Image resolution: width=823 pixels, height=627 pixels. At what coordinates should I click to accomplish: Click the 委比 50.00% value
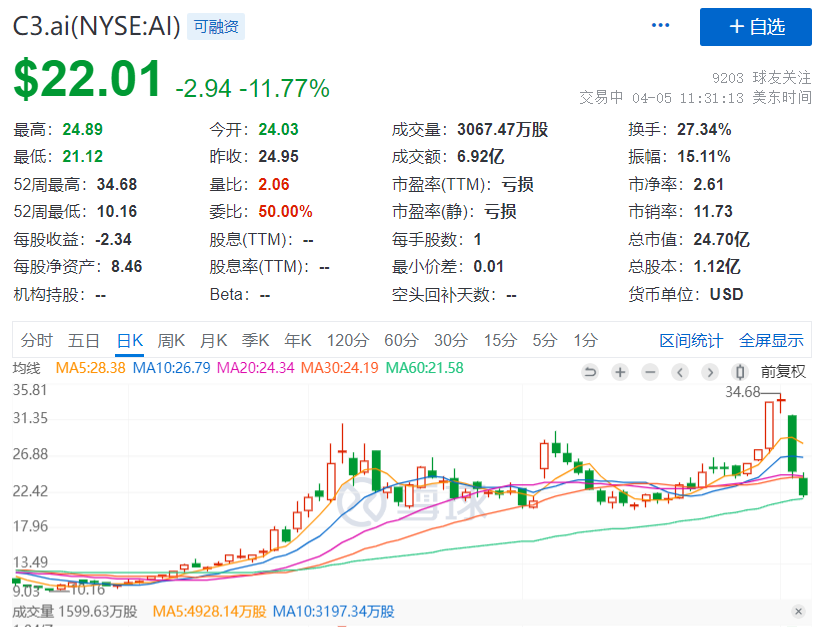286,211
